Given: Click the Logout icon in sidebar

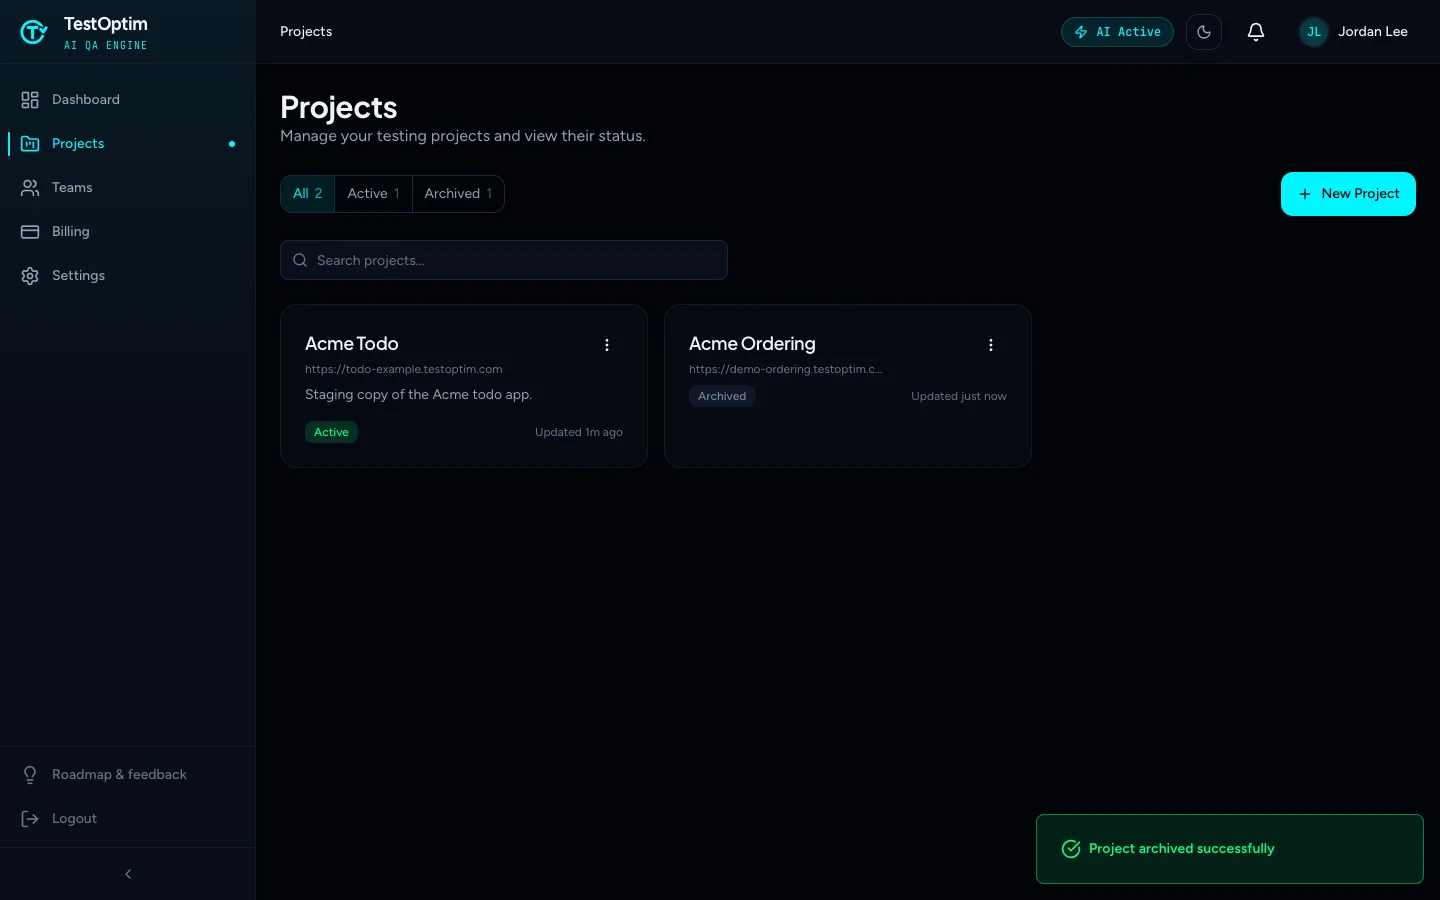Looking at the screenshot, I should tap(30, 819).
